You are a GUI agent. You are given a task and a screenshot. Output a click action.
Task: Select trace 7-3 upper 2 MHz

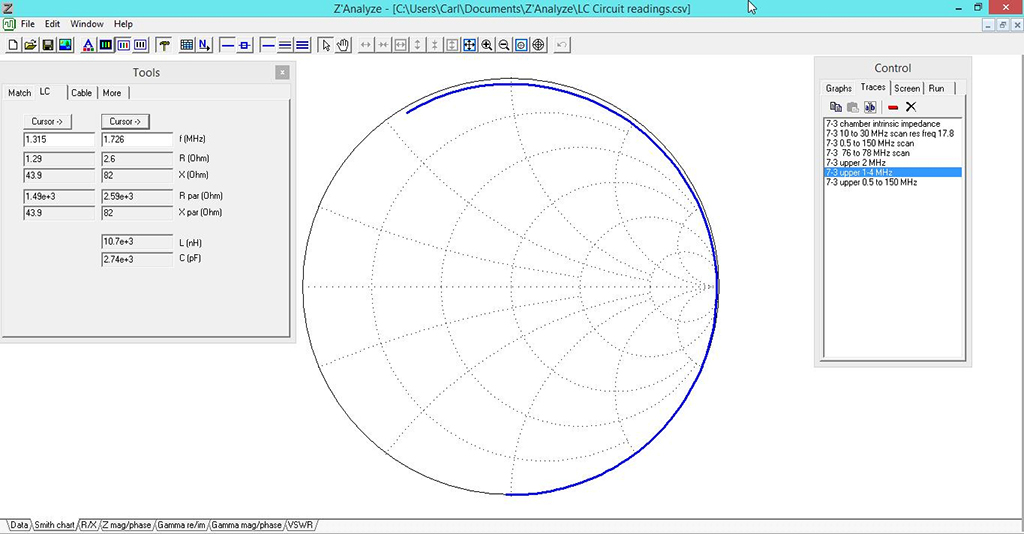(856, 163)
